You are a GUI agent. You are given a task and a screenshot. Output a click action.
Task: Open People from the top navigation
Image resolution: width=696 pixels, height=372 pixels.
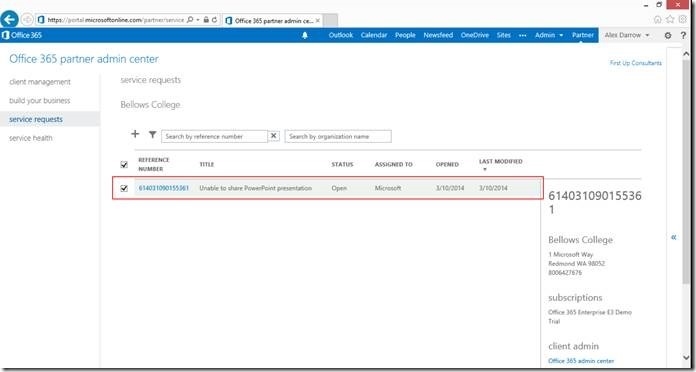click(405, 35)
